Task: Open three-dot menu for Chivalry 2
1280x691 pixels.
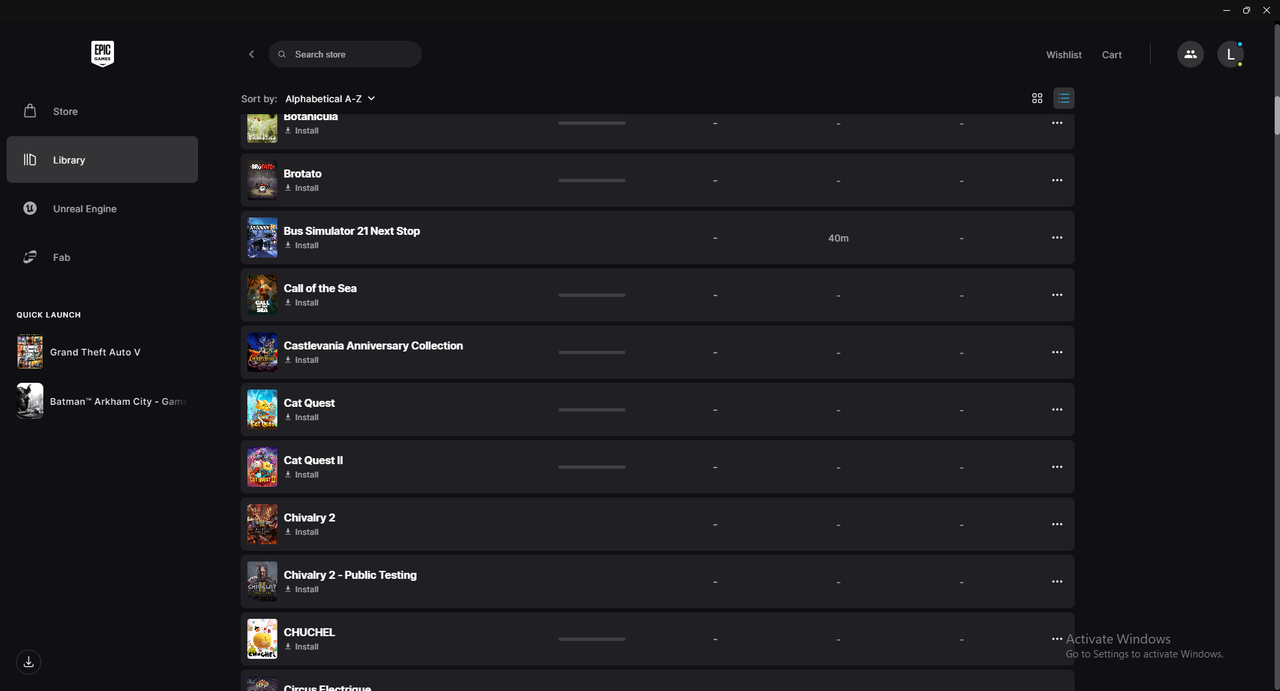Action: click(x=1057, y=524)
